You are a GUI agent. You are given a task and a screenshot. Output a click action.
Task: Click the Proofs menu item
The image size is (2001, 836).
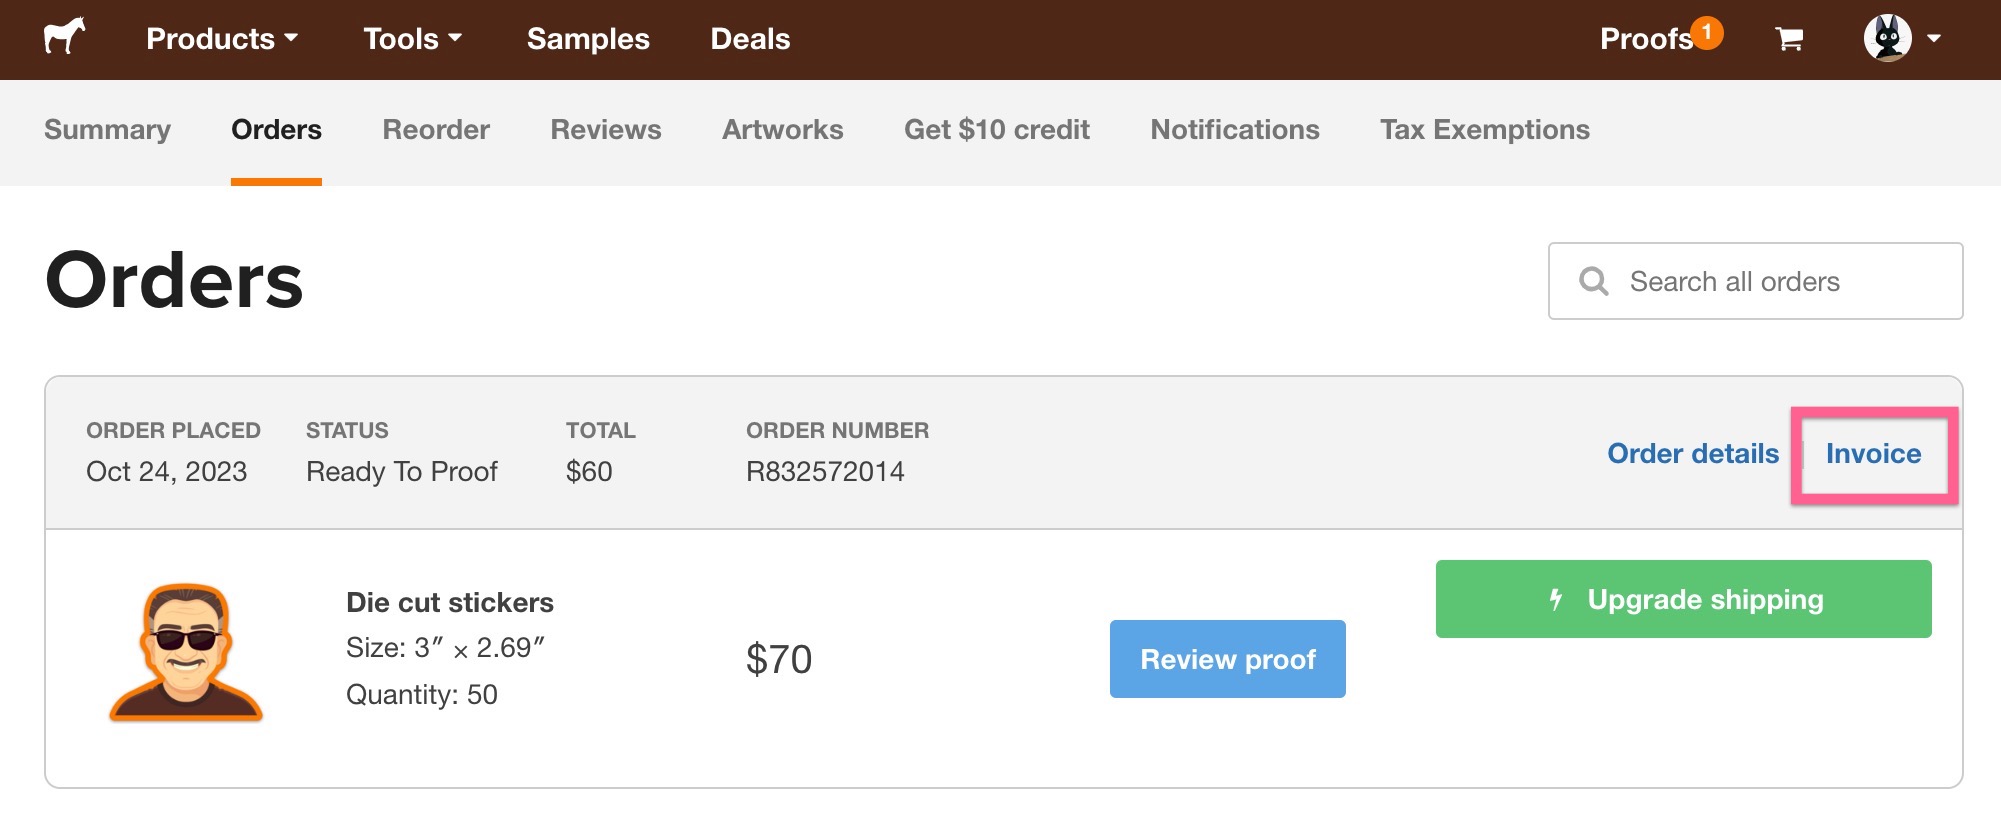[1644, 38]
